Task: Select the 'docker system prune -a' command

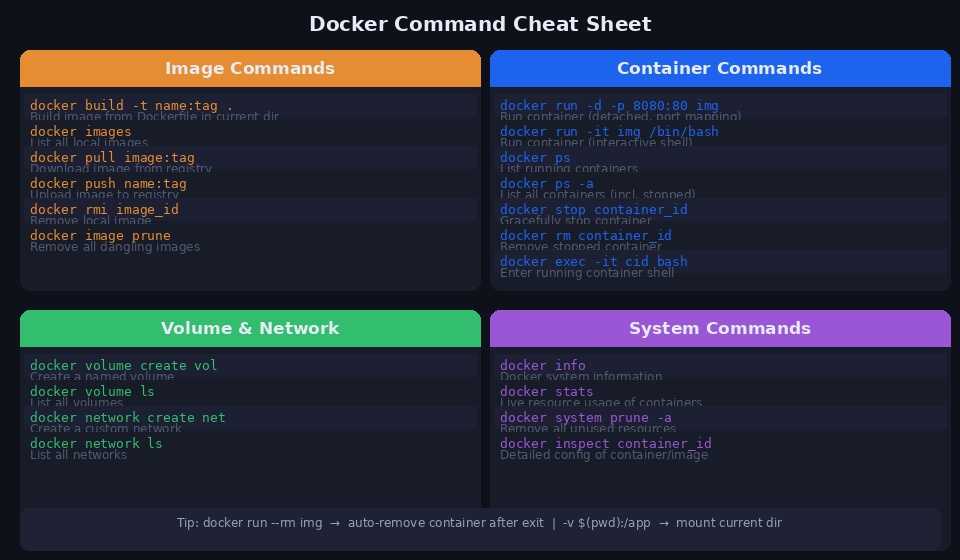Action: click(585, 418)
